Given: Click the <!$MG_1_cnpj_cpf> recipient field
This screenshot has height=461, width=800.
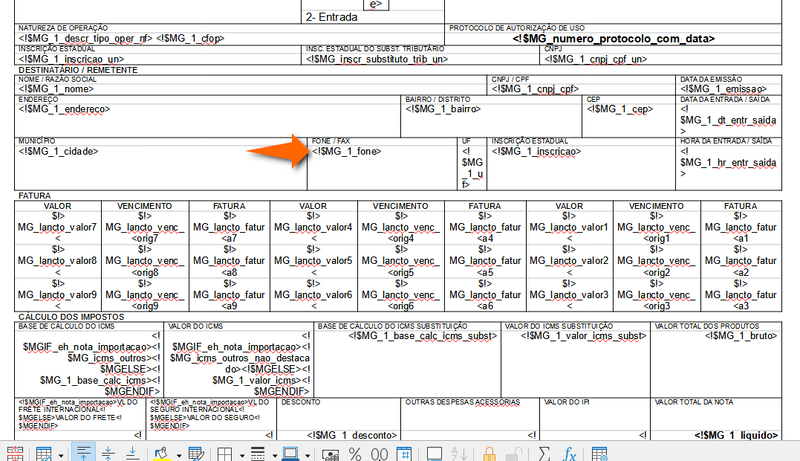Looking at the screenshot, I should [x=535, y=89].
